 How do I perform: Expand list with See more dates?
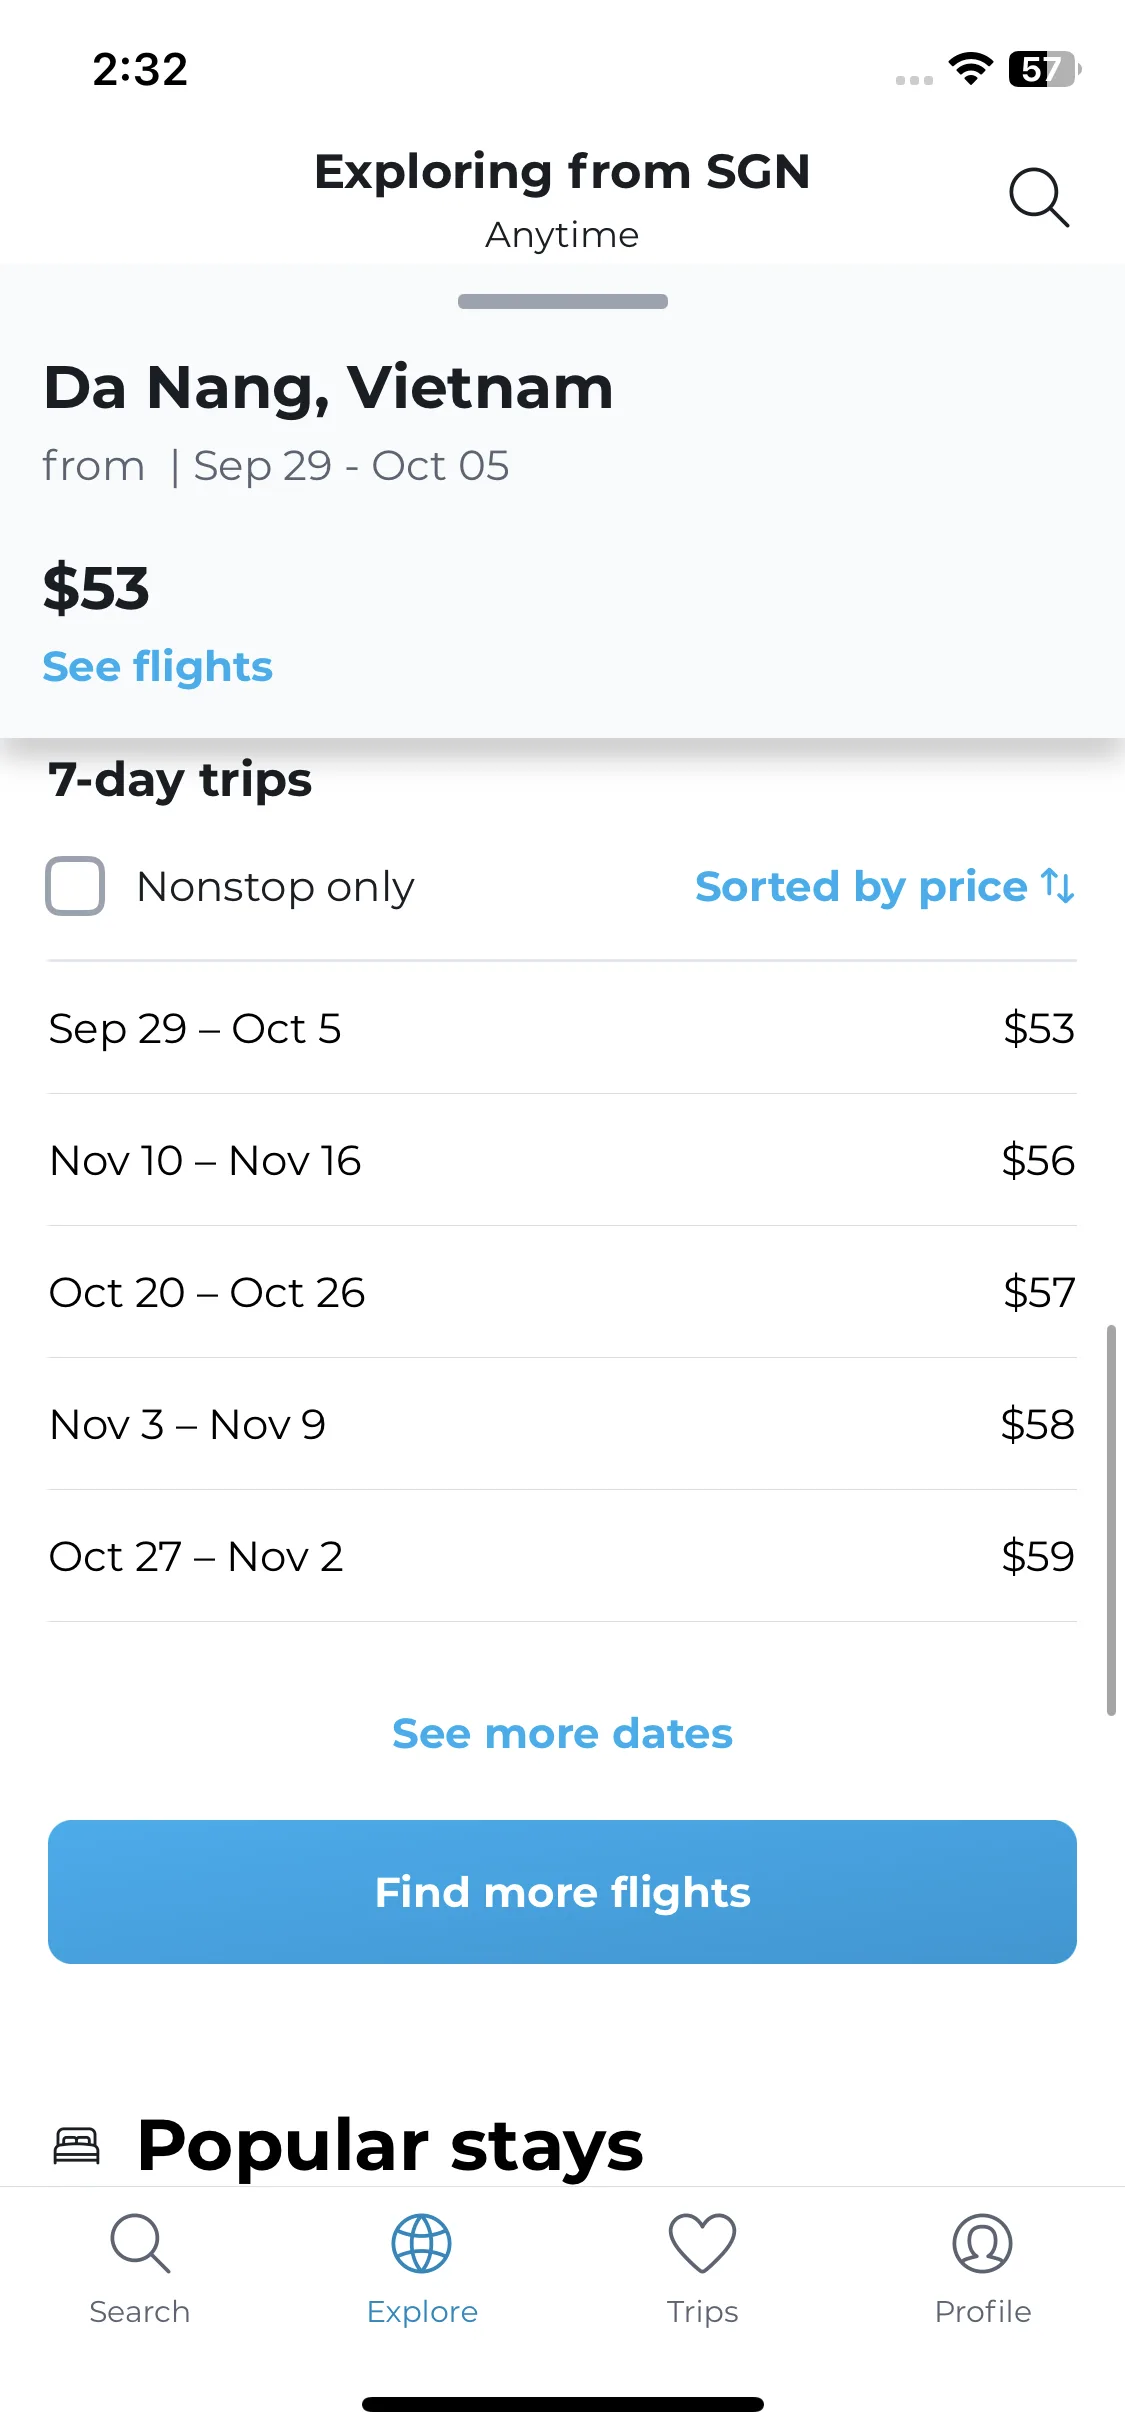tap(562, 1733)
